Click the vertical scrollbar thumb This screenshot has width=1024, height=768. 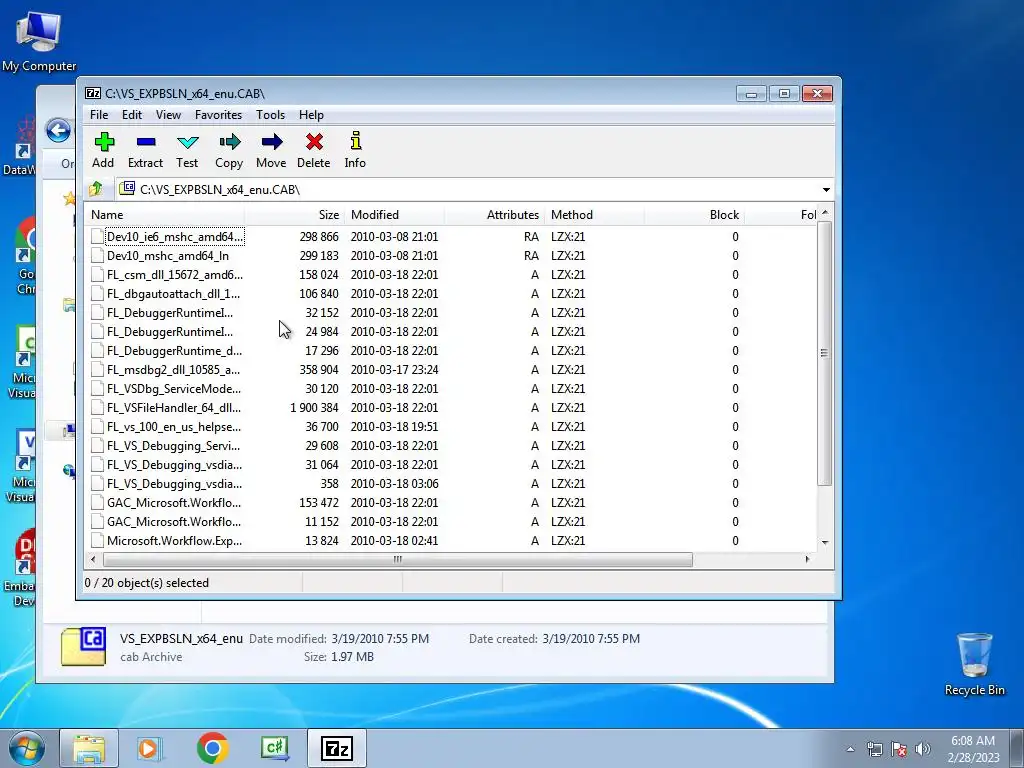pyautogui.click(x=825, y=353)
